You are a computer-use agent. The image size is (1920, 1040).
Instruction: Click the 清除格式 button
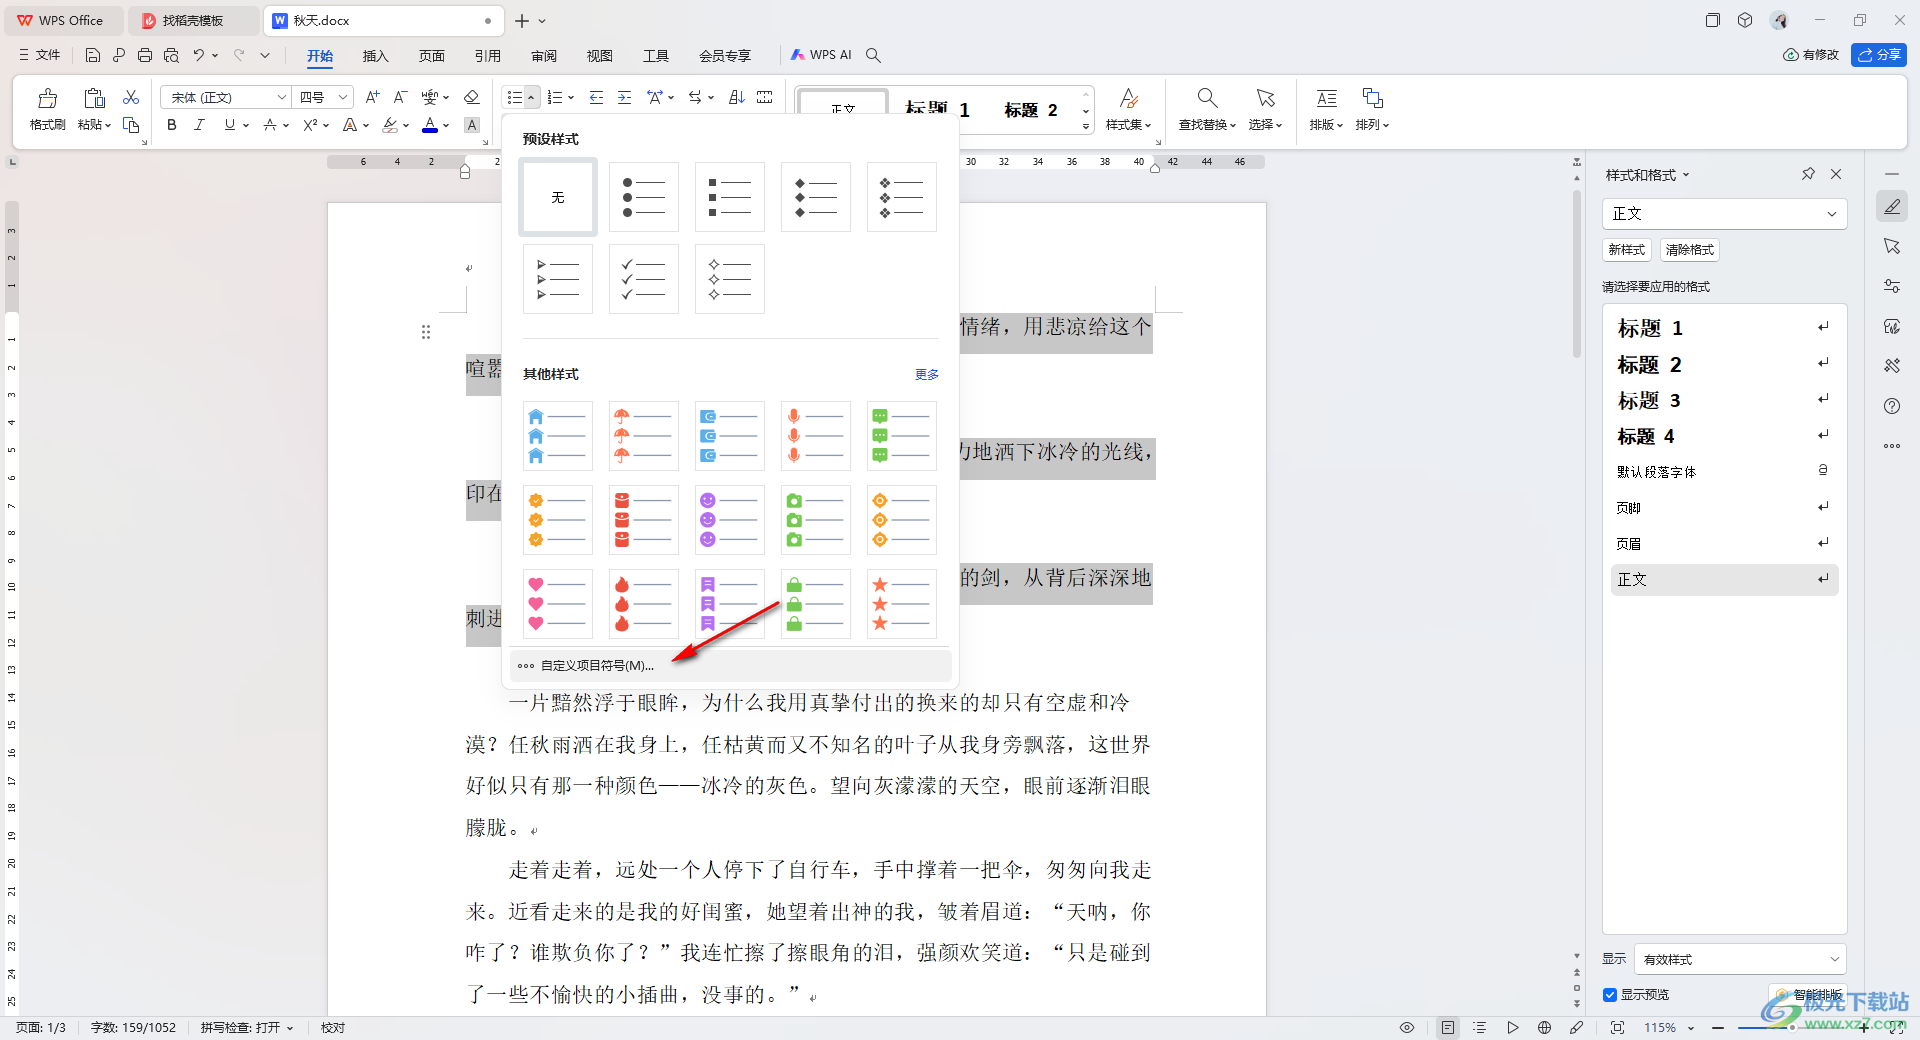pos(1690,250)
